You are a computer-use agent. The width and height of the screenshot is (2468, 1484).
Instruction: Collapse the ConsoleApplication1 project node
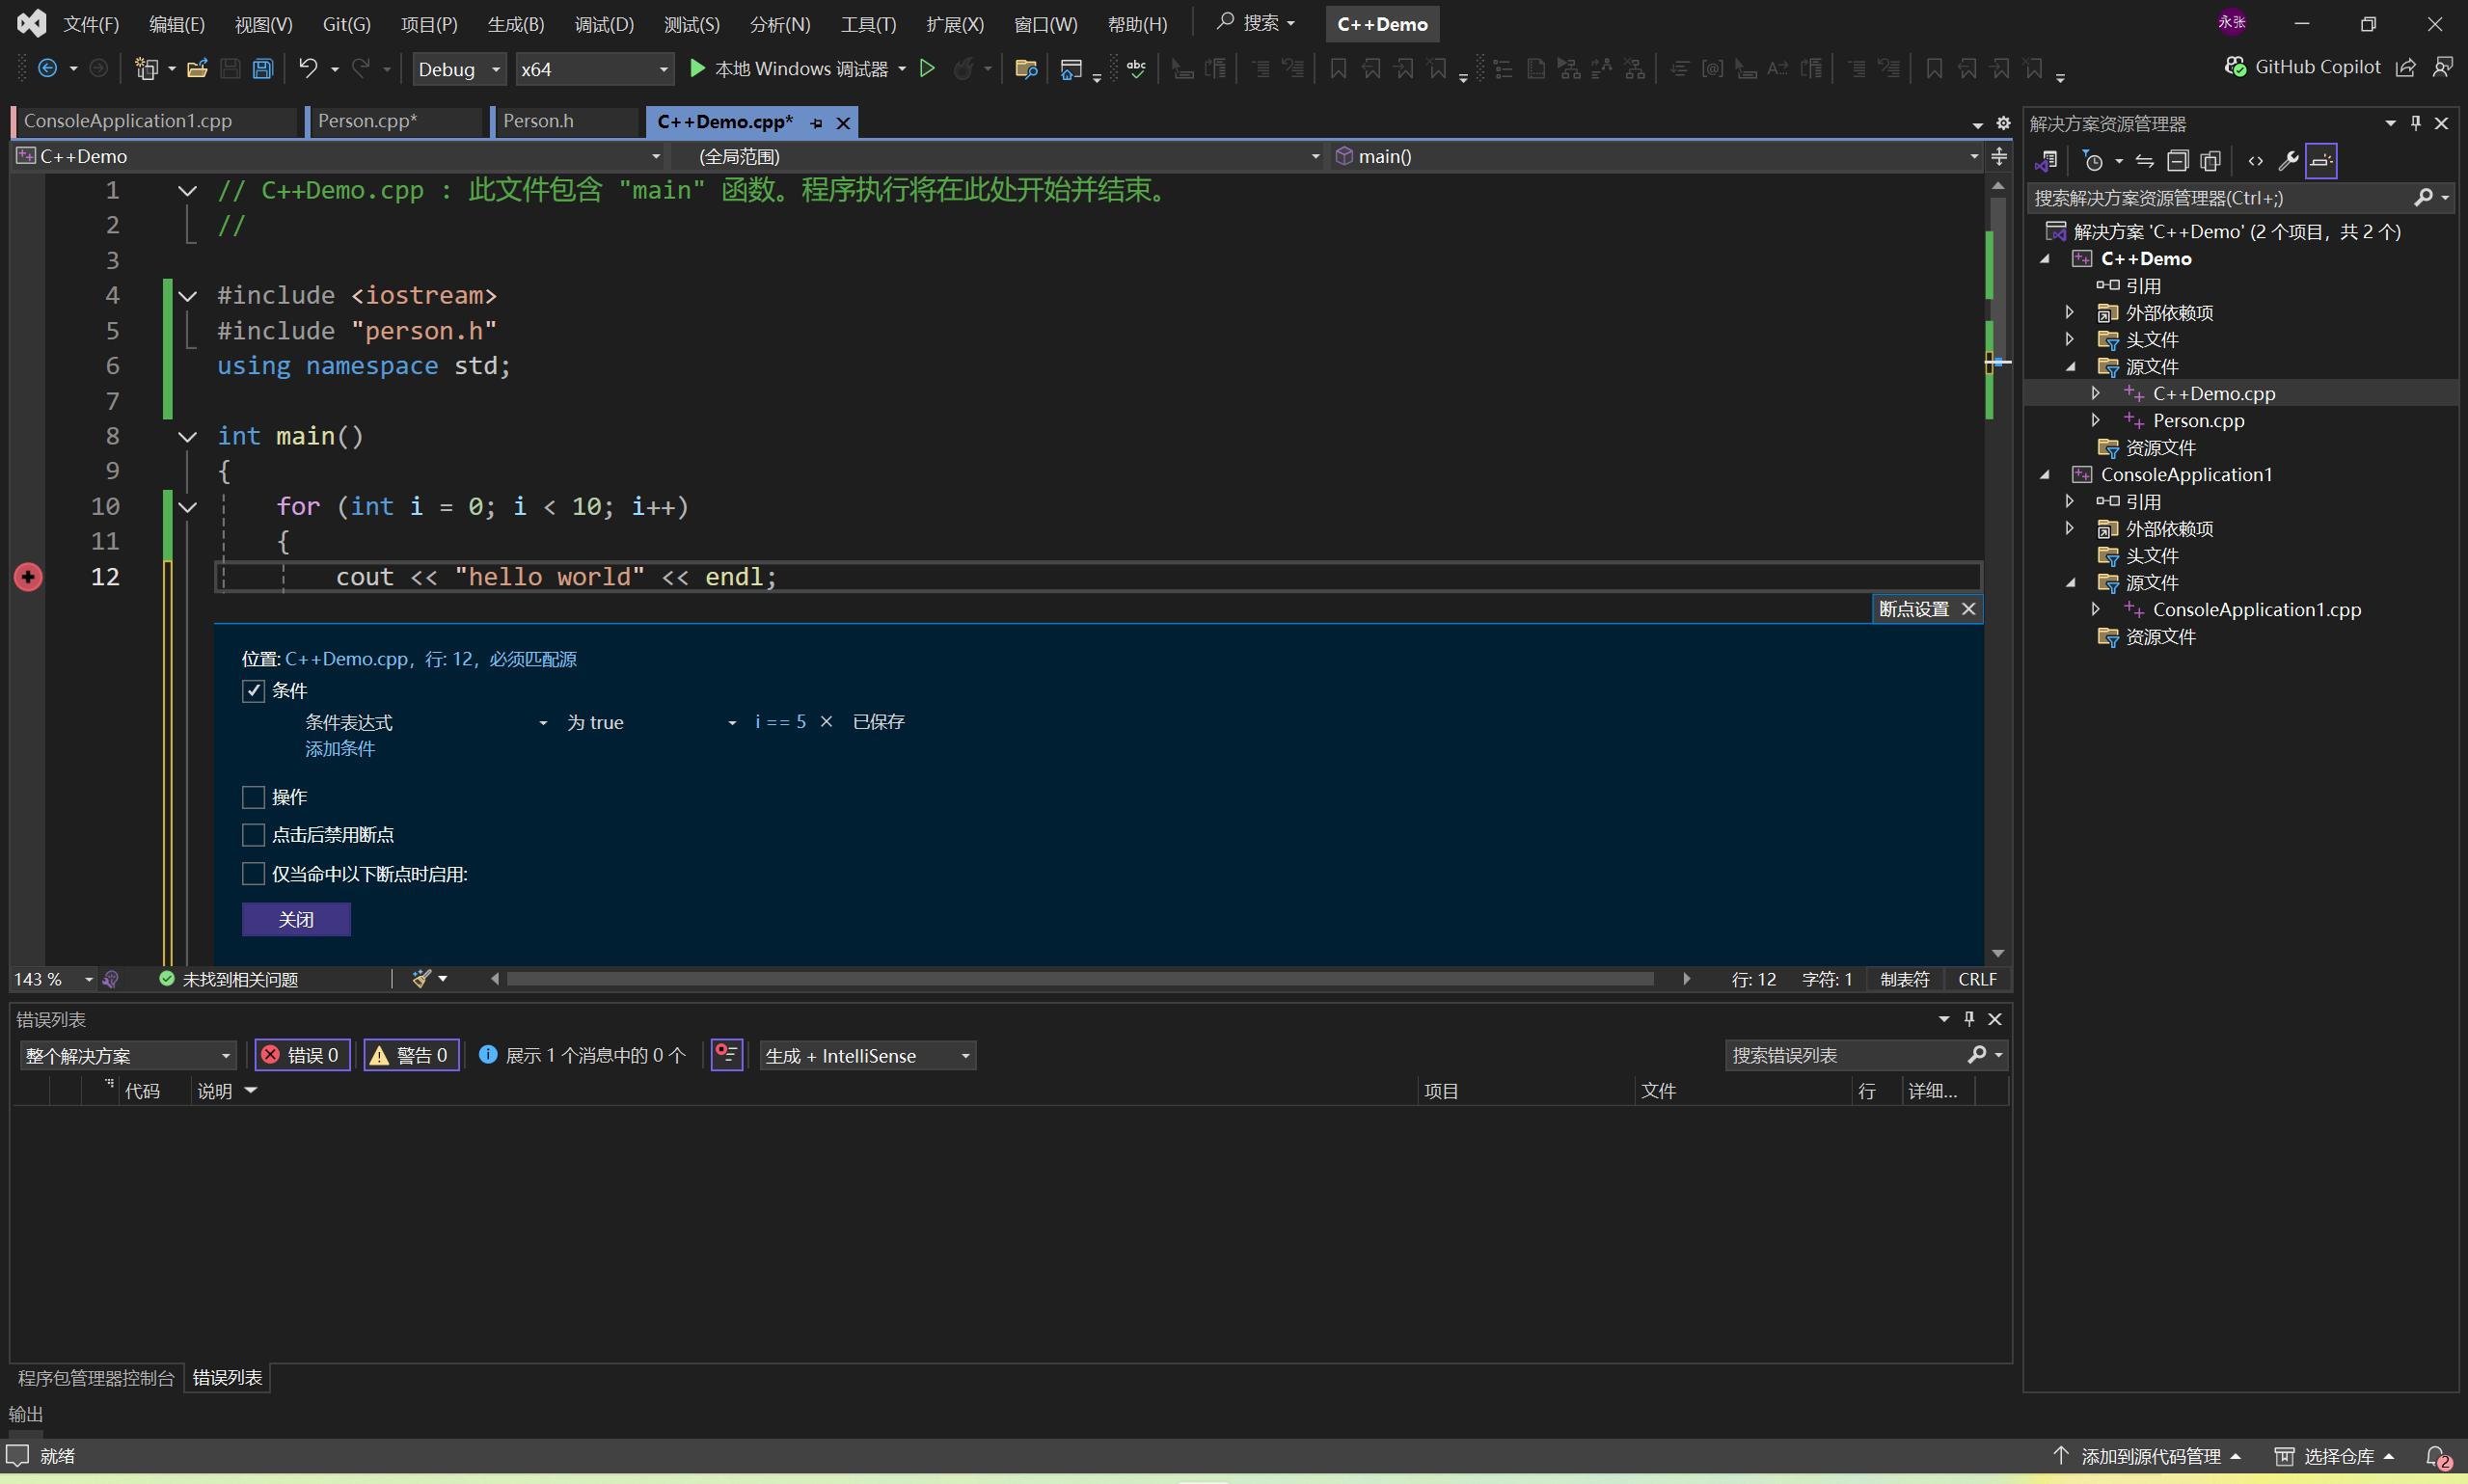(x=2045, y=475)
